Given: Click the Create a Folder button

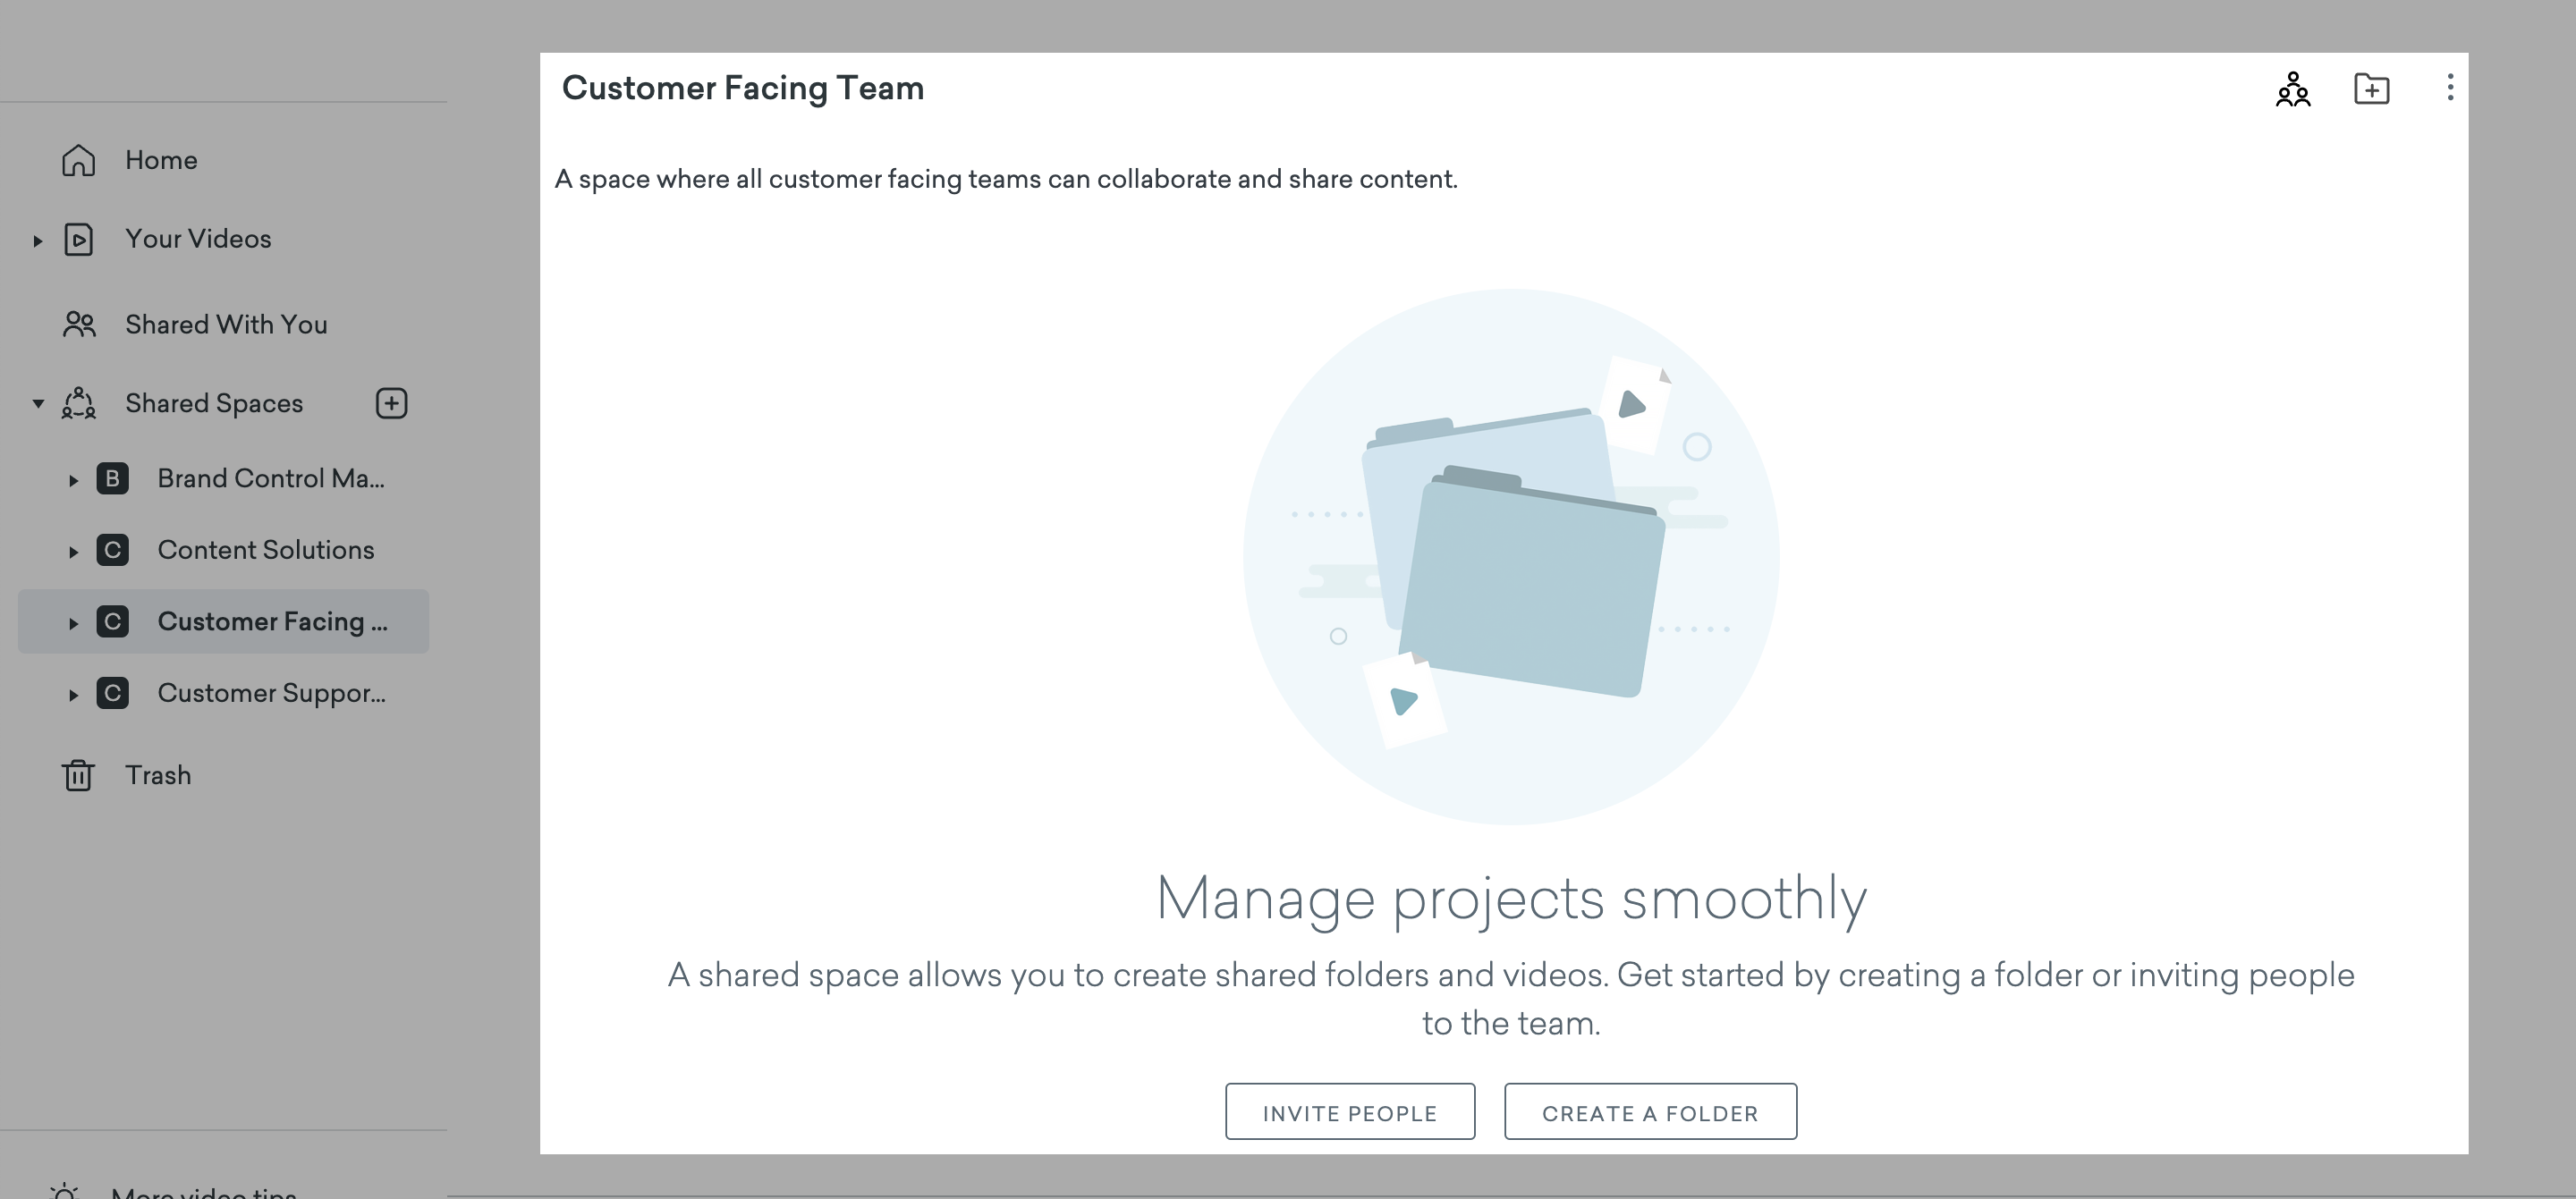Looking at the screenshot, I should [x=1649, y=1112].
